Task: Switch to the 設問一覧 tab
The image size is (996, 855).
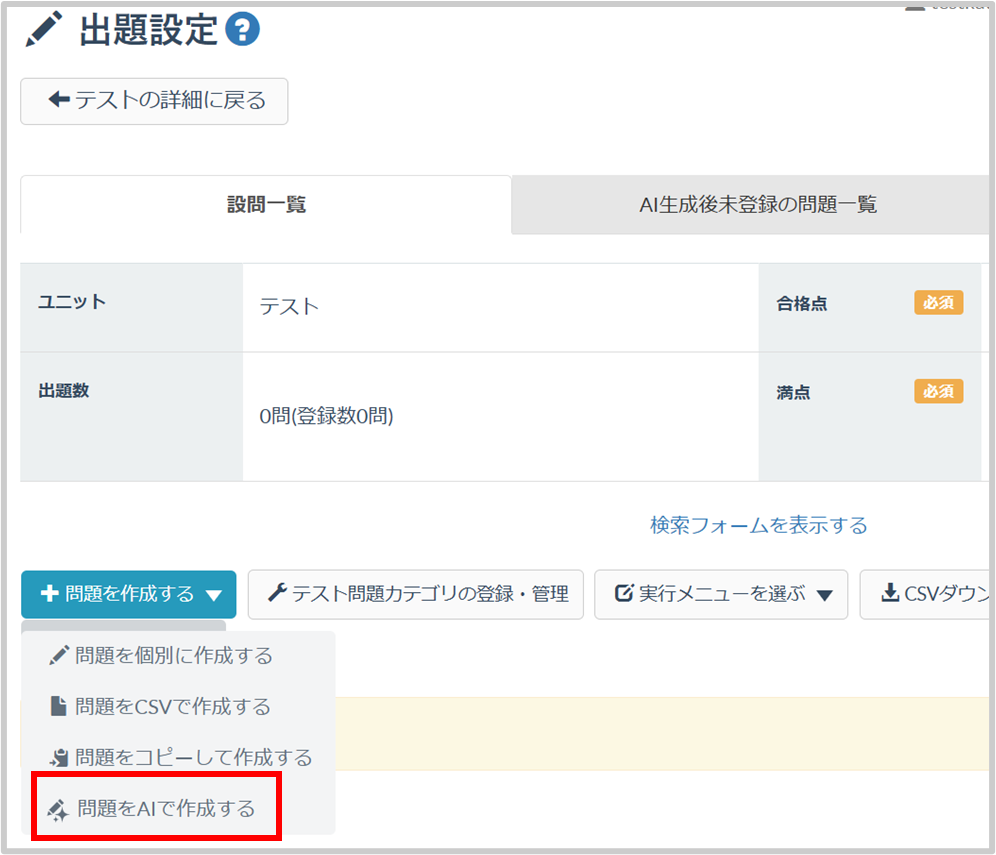Action: [x=266, y=205]
